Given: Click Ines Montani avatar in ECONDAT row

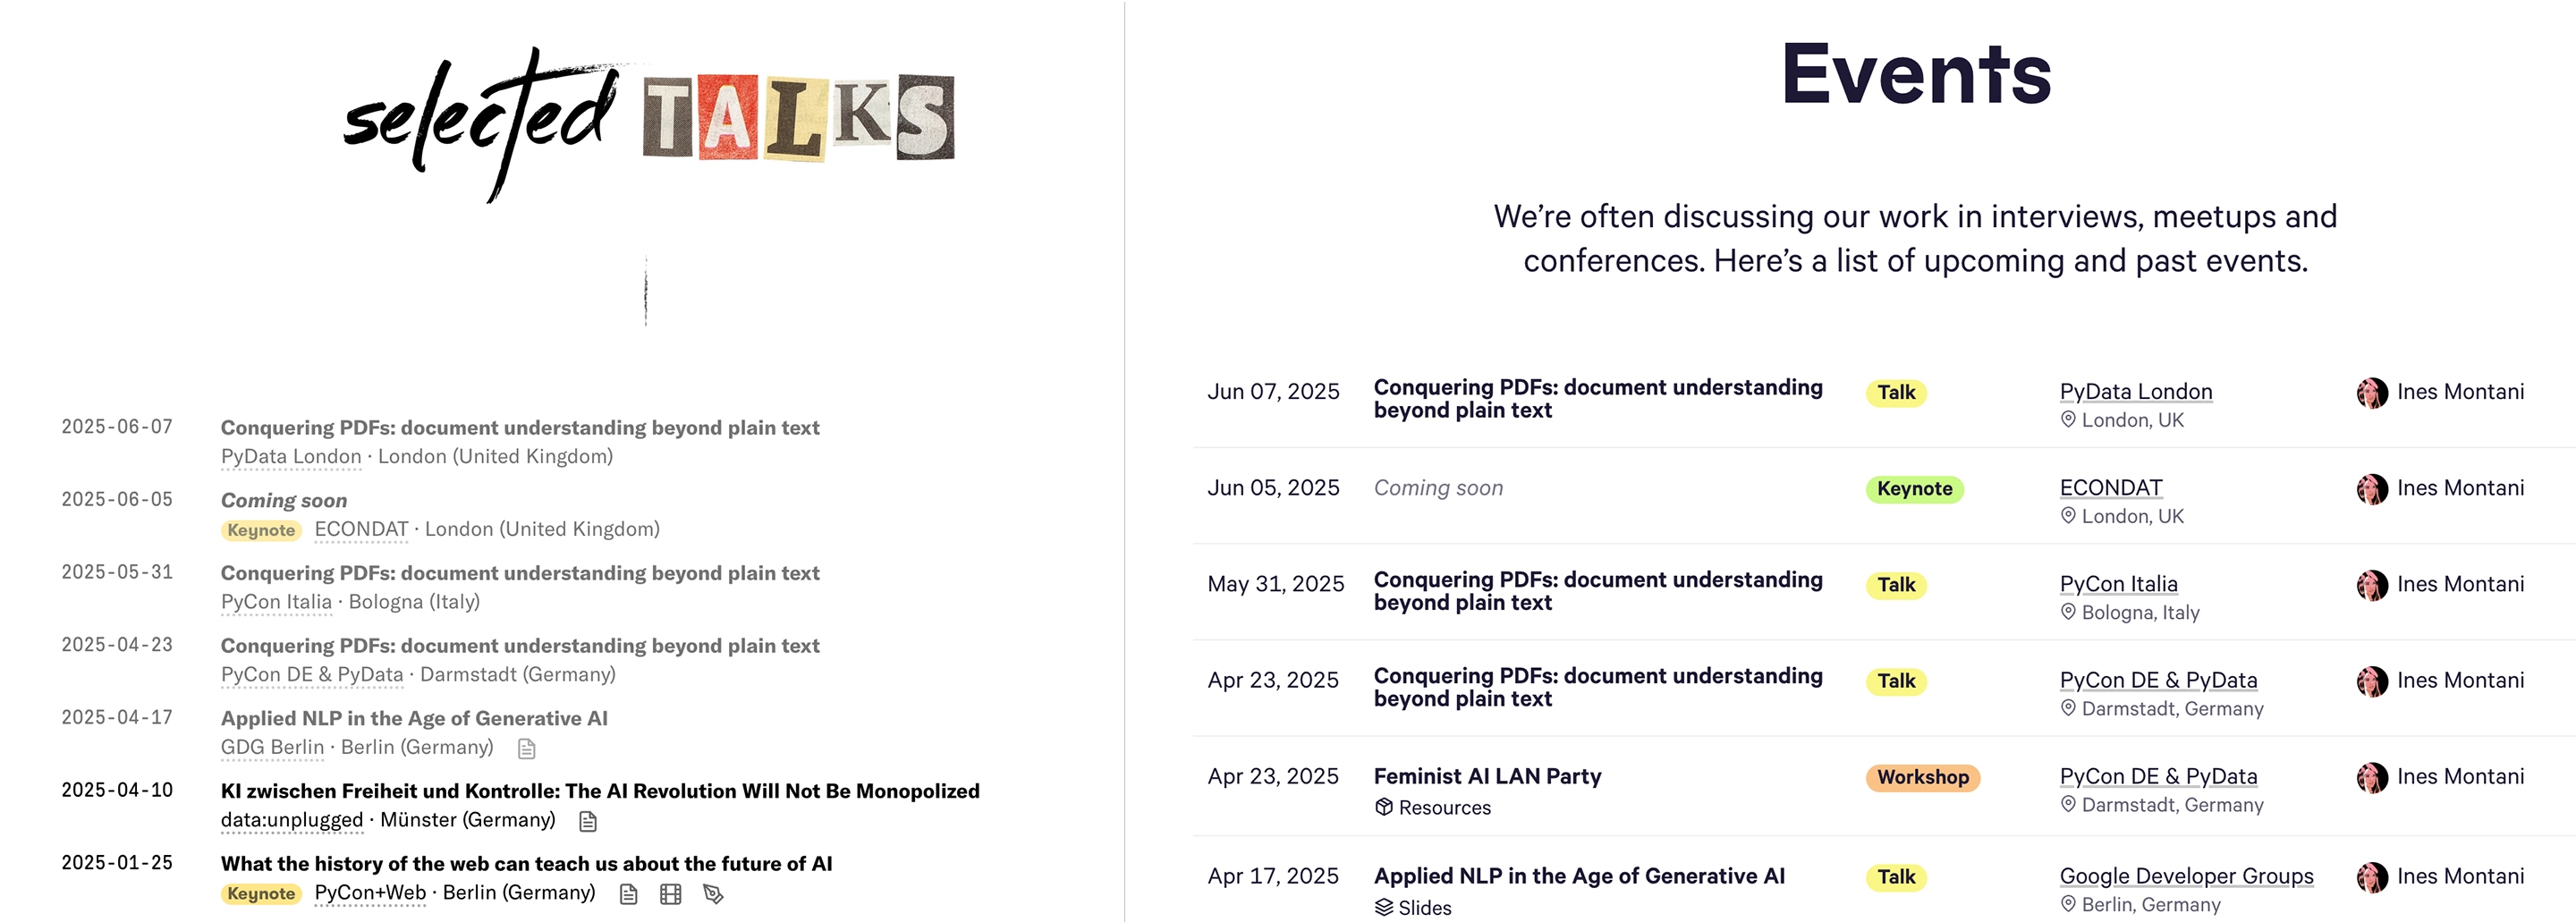Looking at the screenshot, I should point(2372,489).
